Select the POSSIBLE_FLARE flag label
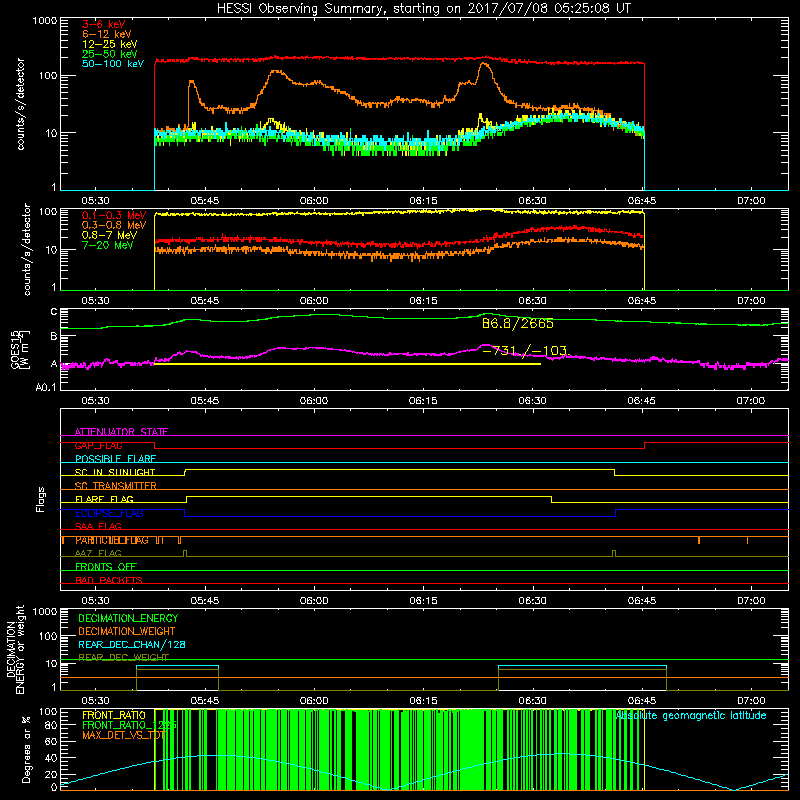 coord(115,459)
